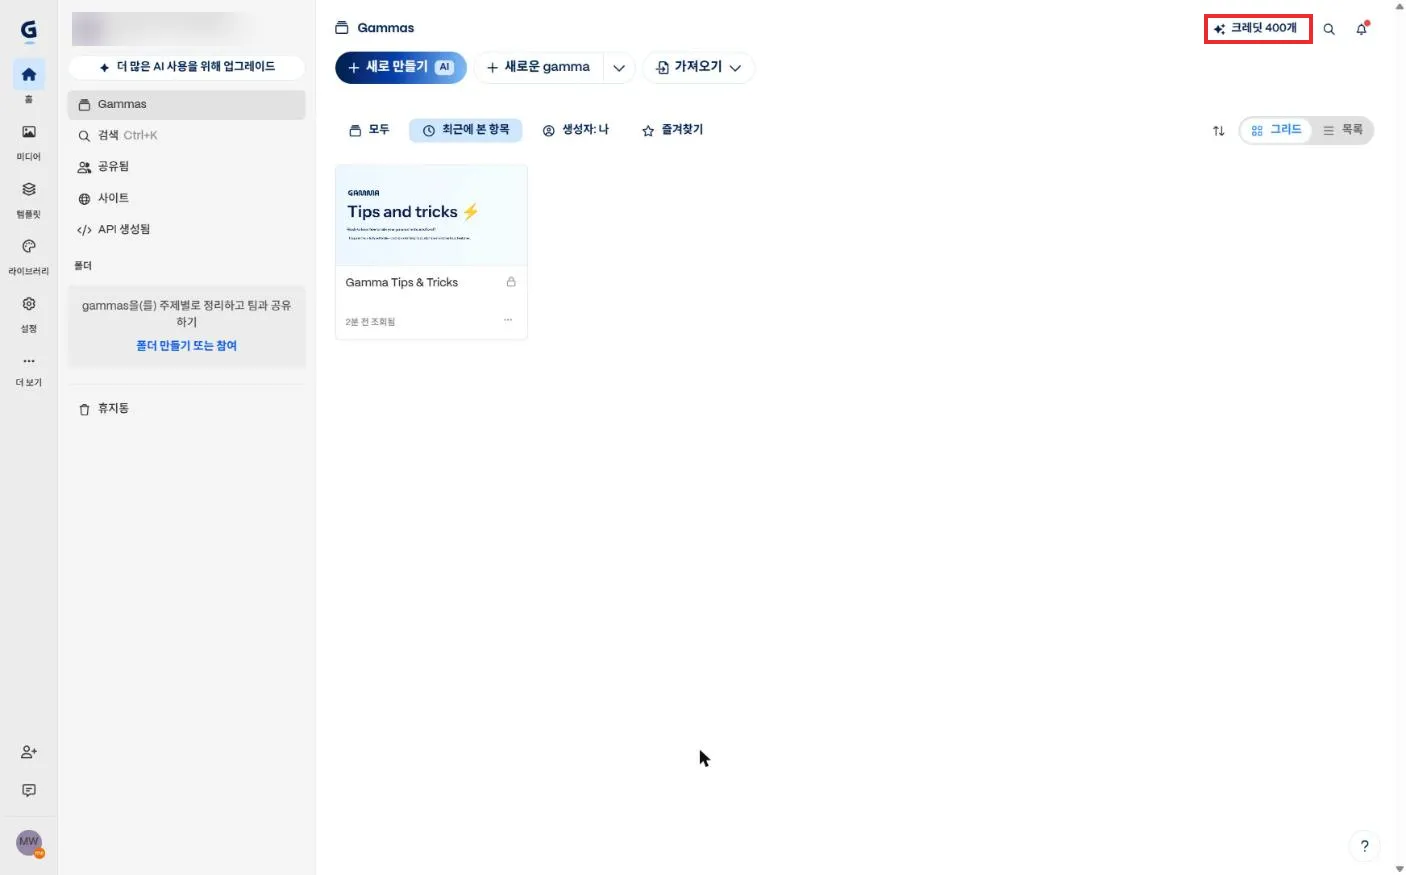The width and height of the screenshot is (1406, 875).
Task: Open 공유됨 shared items
Action: pos(187,167)
